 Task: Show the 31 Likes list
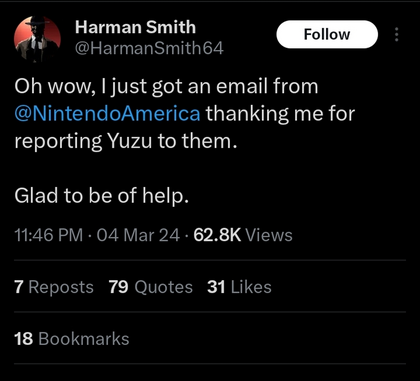pyautogui.click(x=239, y=287)
